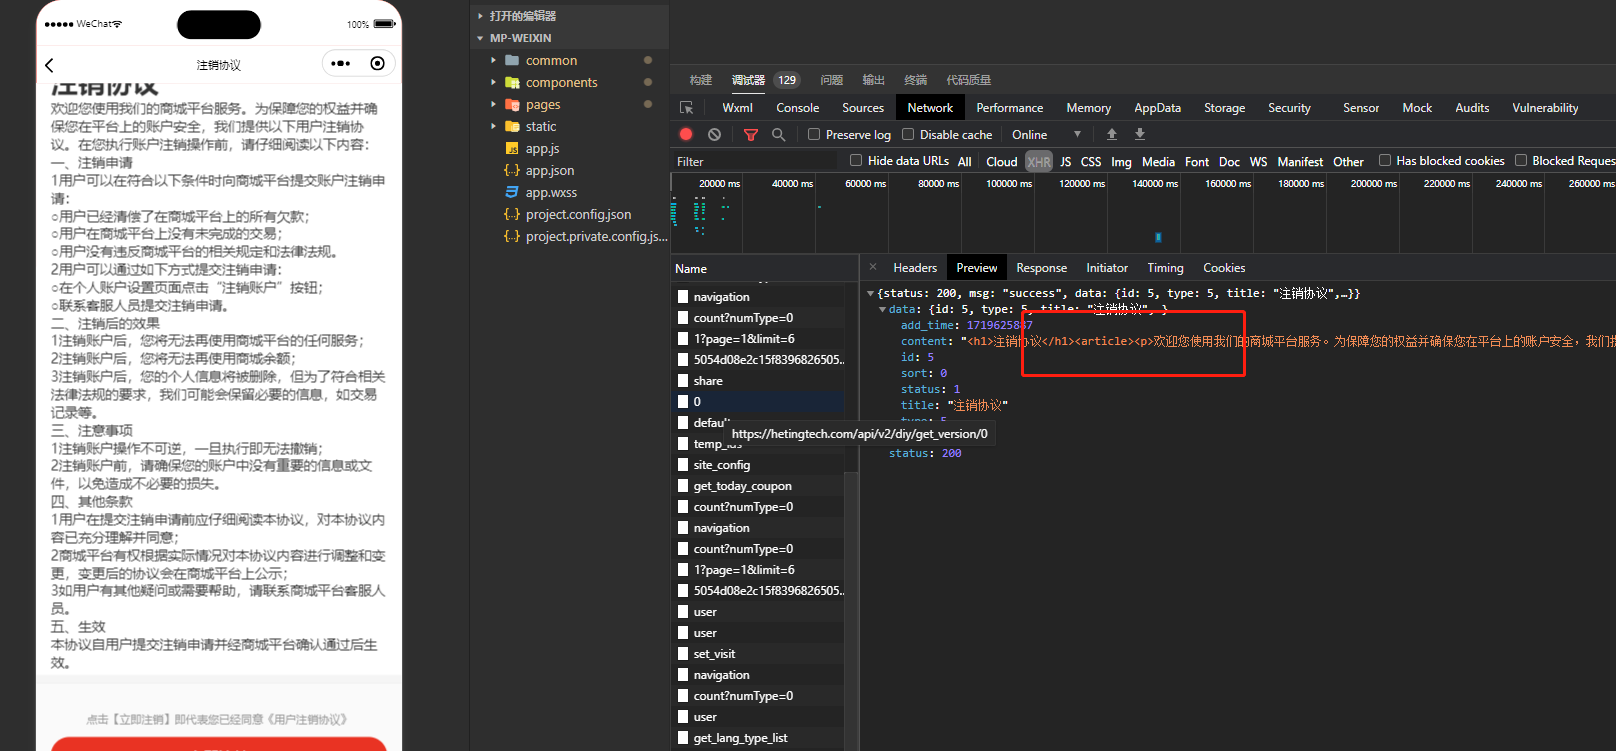The image size is (1616, 751).
Task: Select the components folder icon
Action: pos(512,82)
